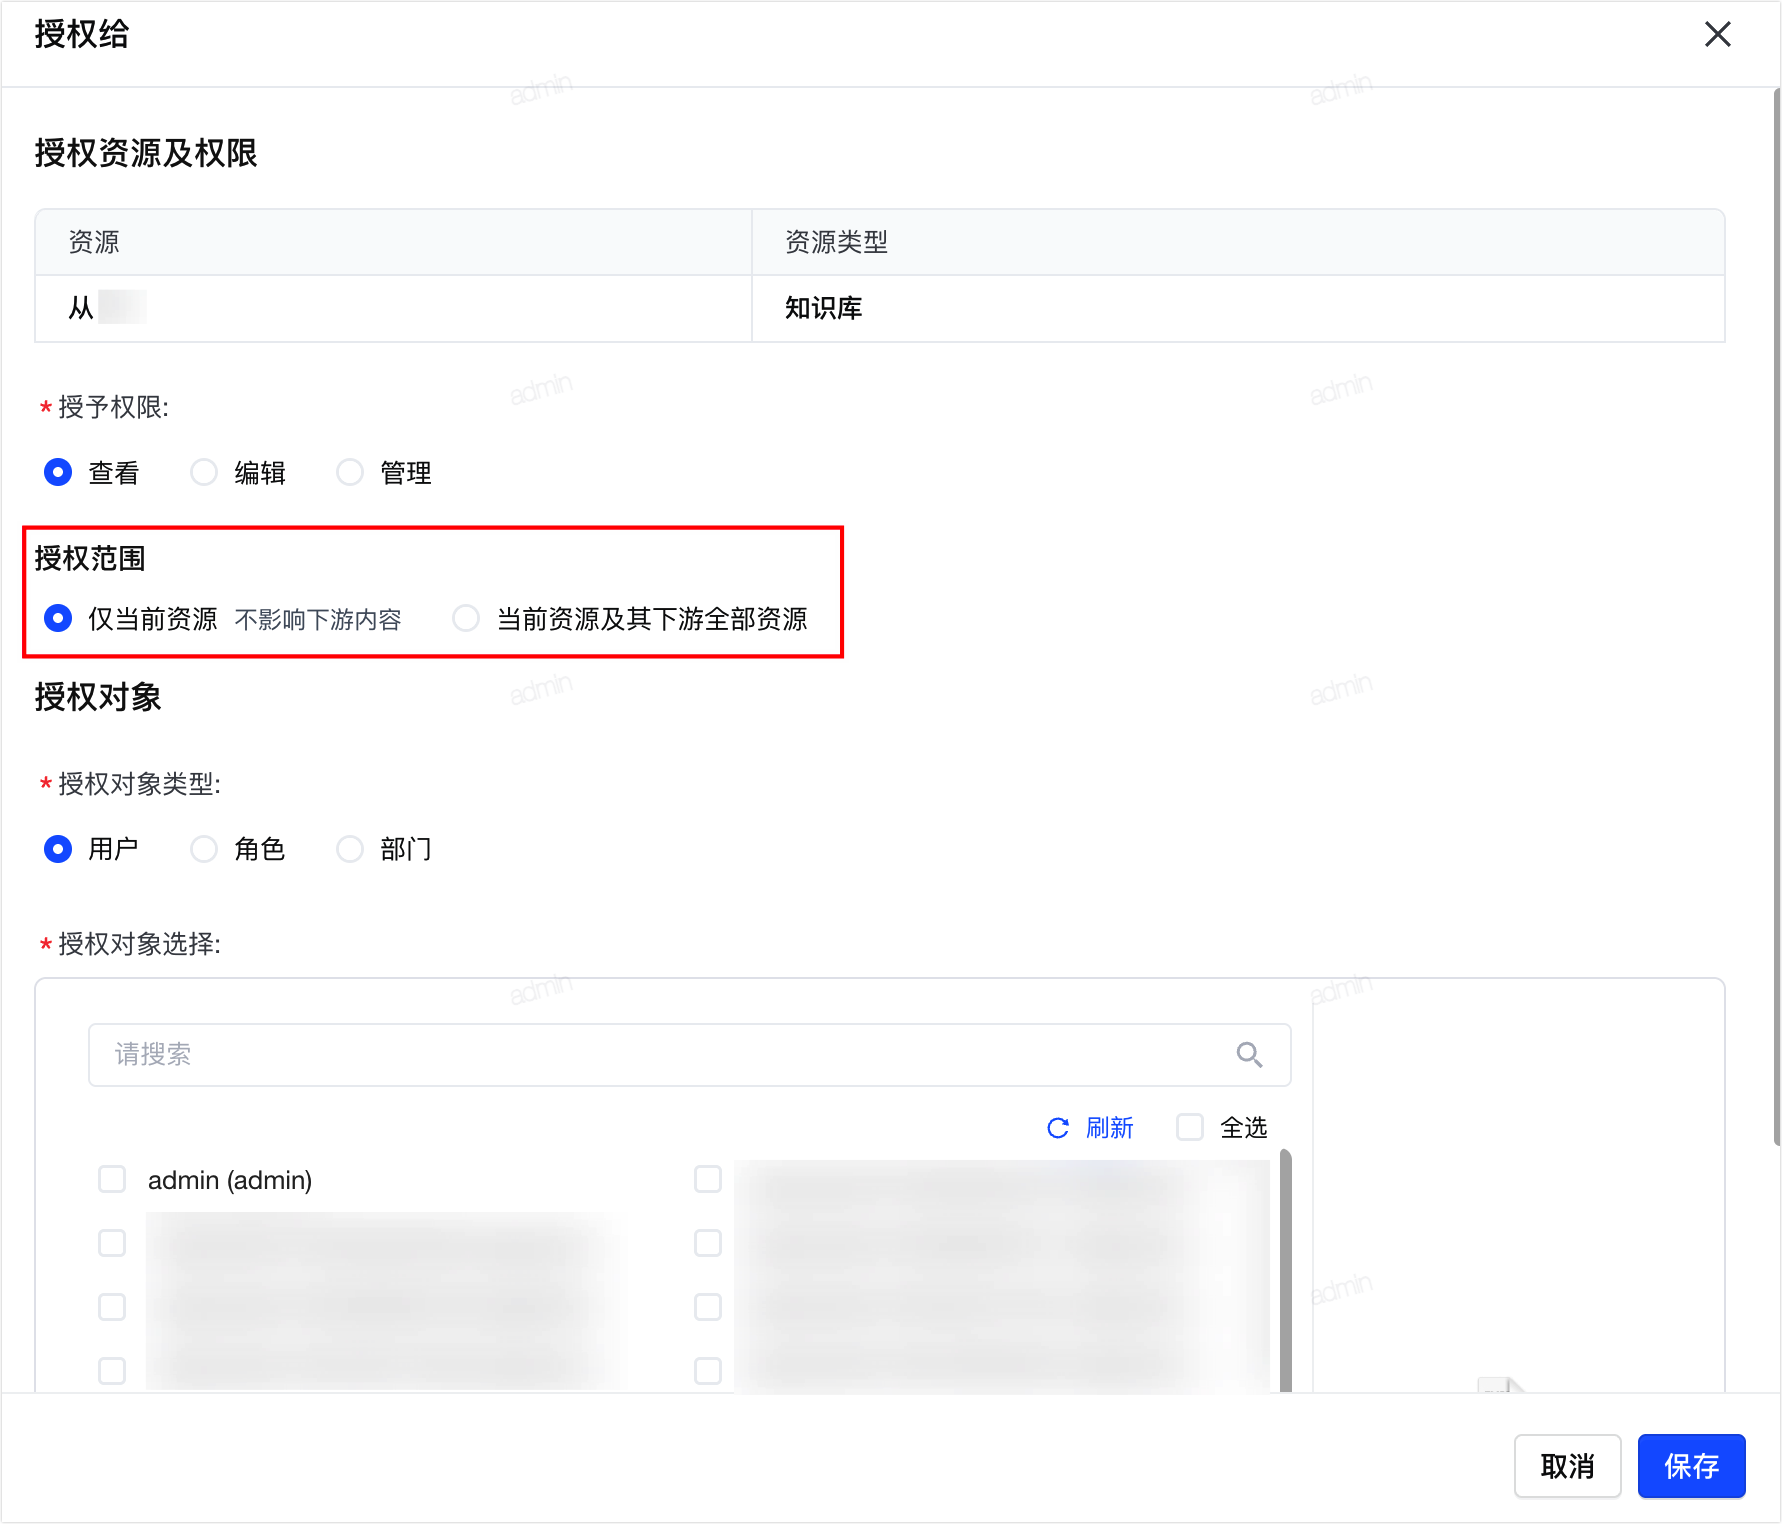
Task: Click the 取消 cancel button
Action: tap(1567, 1466)
